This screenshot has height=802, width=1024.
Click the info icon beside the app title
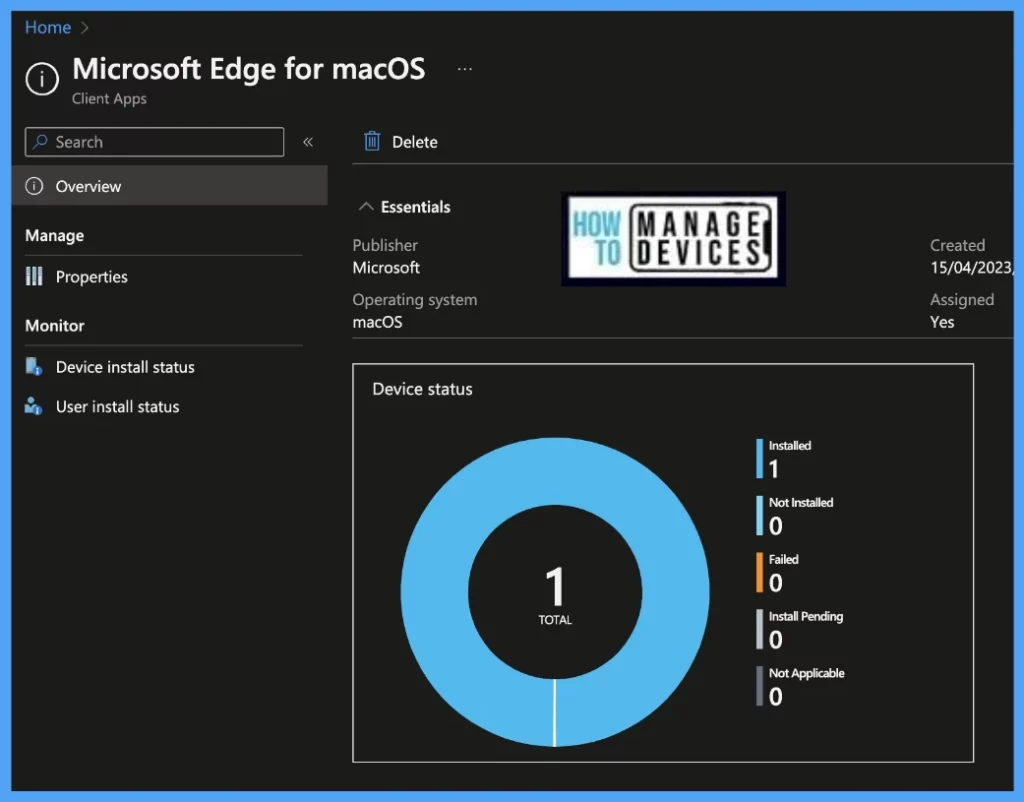click(x=42, y=78)
